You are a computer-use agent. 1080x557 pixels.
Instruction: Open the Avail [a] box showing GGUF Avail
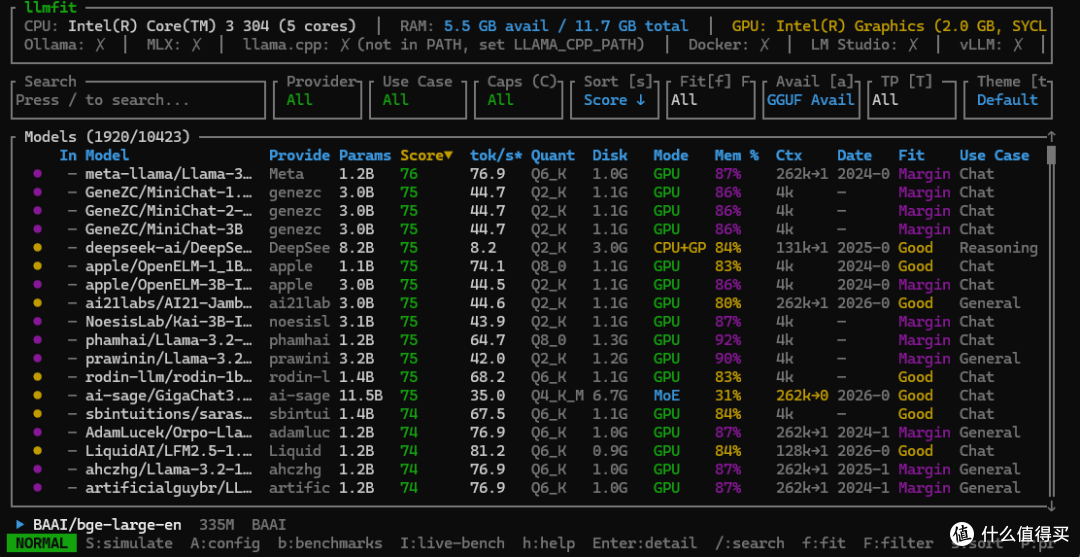[812, 100]
